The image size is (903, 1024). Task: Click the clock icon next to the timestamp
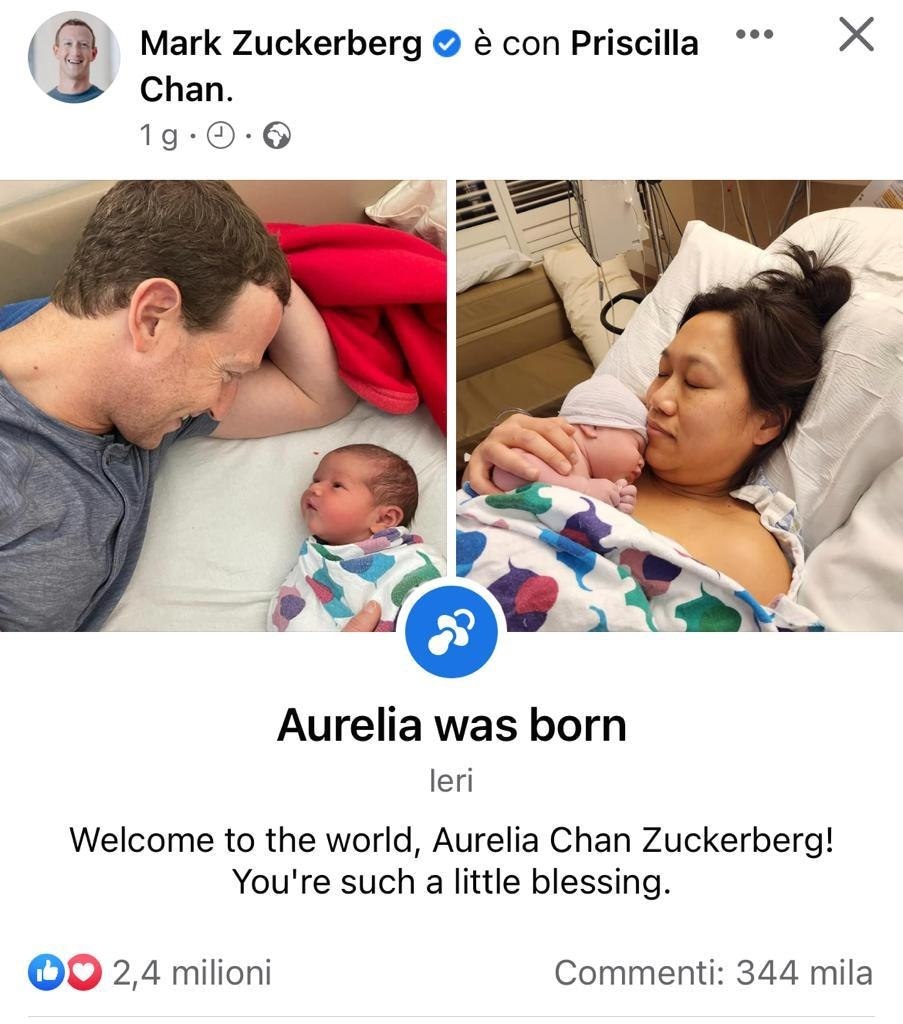pos(221,136)
